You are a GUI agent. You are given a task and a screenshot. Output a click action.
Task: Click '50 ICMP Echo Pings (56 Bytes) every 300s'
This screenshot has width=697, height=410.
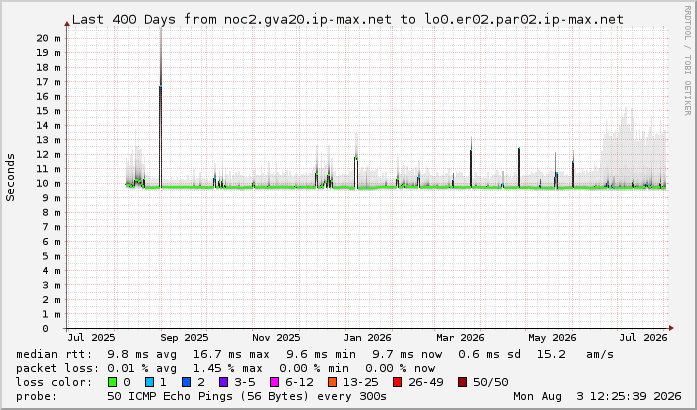tap(247, 396)
